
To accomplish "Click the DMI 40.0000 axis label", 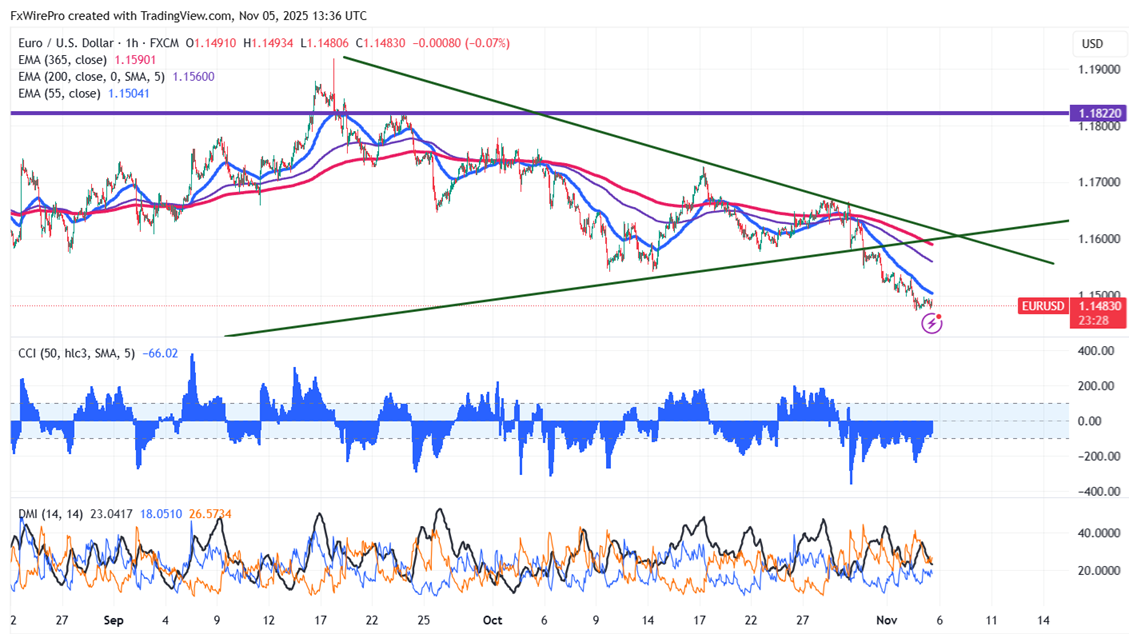I will click(x=1099, y=533).
